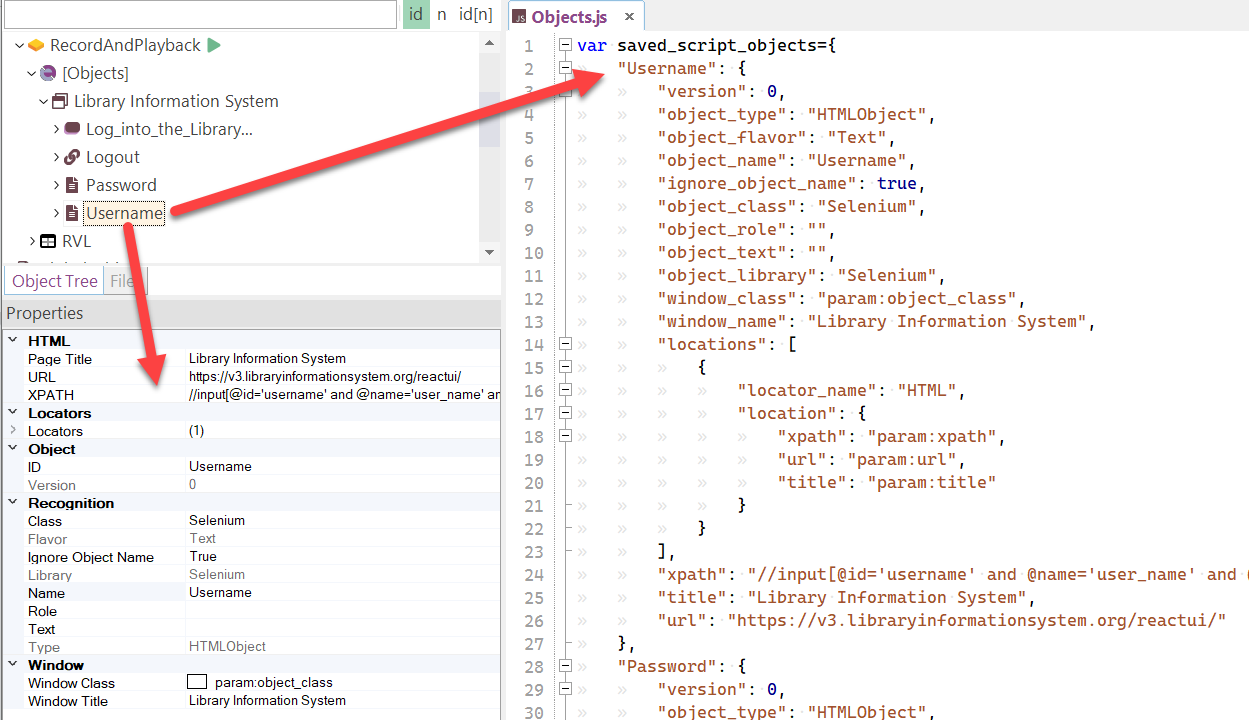Click the URL property value
Image resolution: width=1249 pixels, height=720 pixels.
point(325,377)
